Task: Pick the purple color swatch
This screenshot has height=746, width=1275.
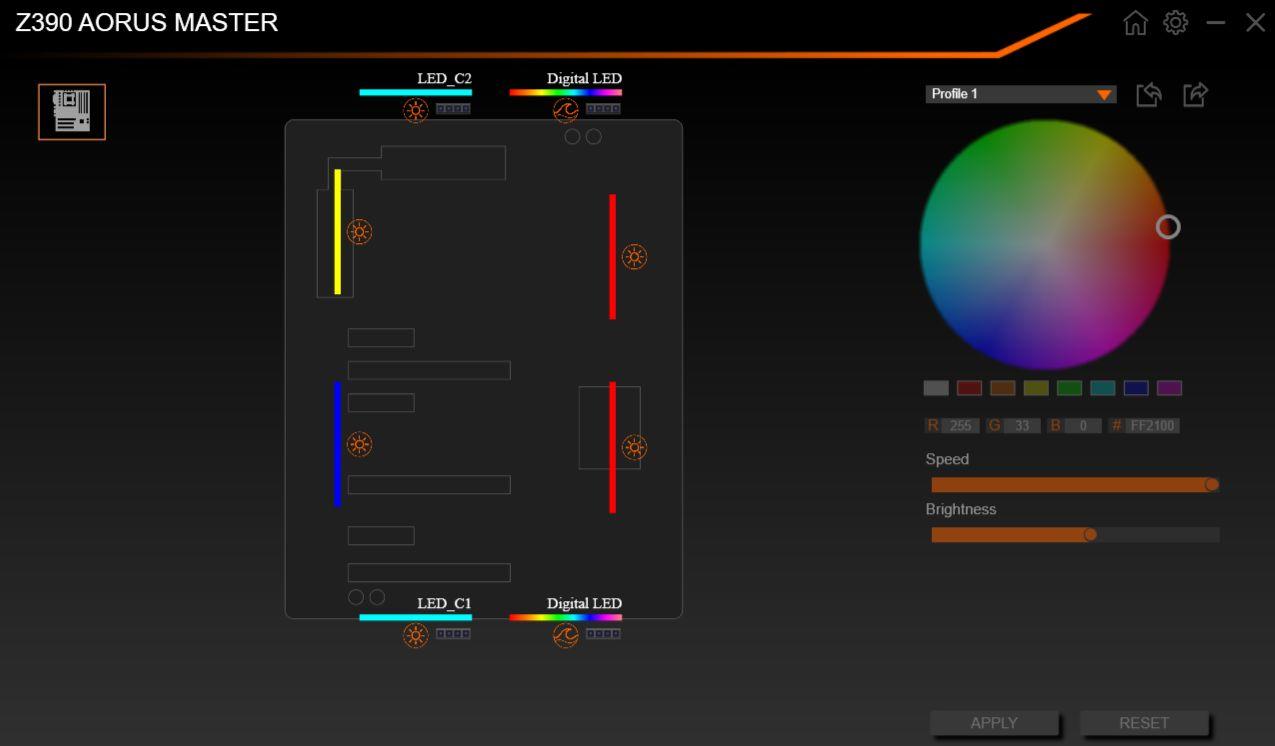Action: tap(1169, 388)
